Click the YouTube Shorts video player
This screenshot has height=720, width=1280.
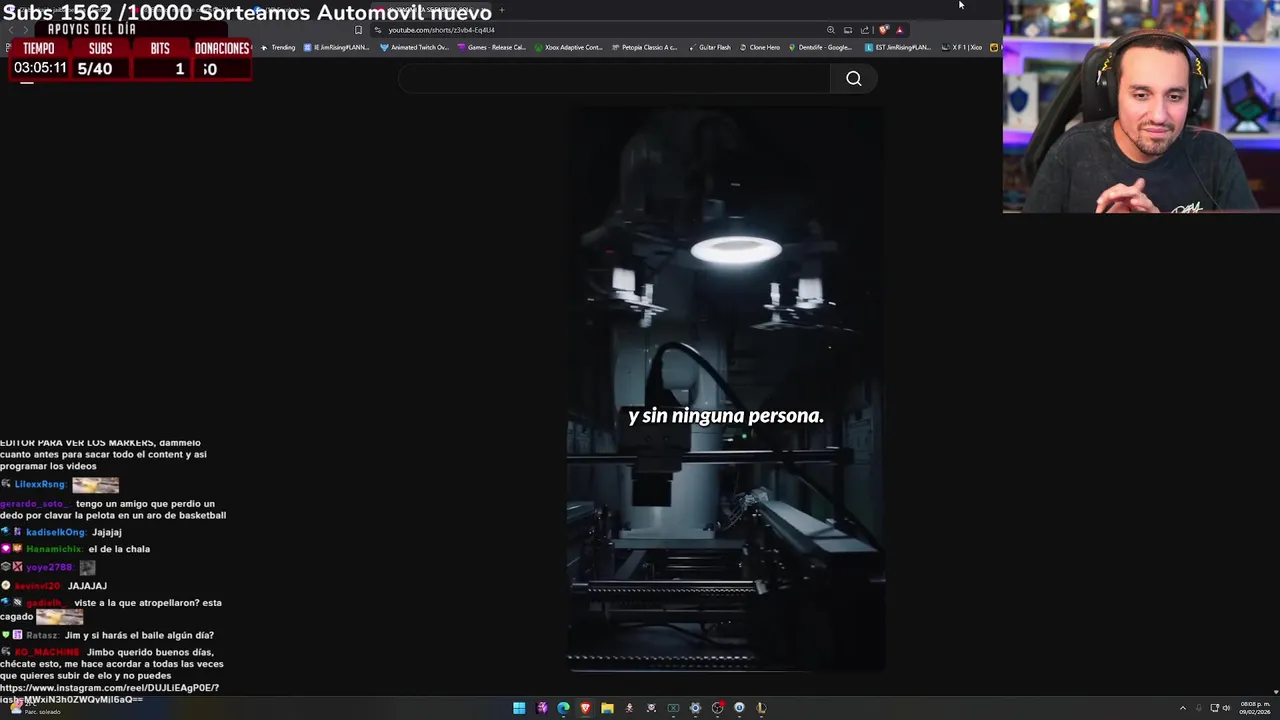[726, 390]
